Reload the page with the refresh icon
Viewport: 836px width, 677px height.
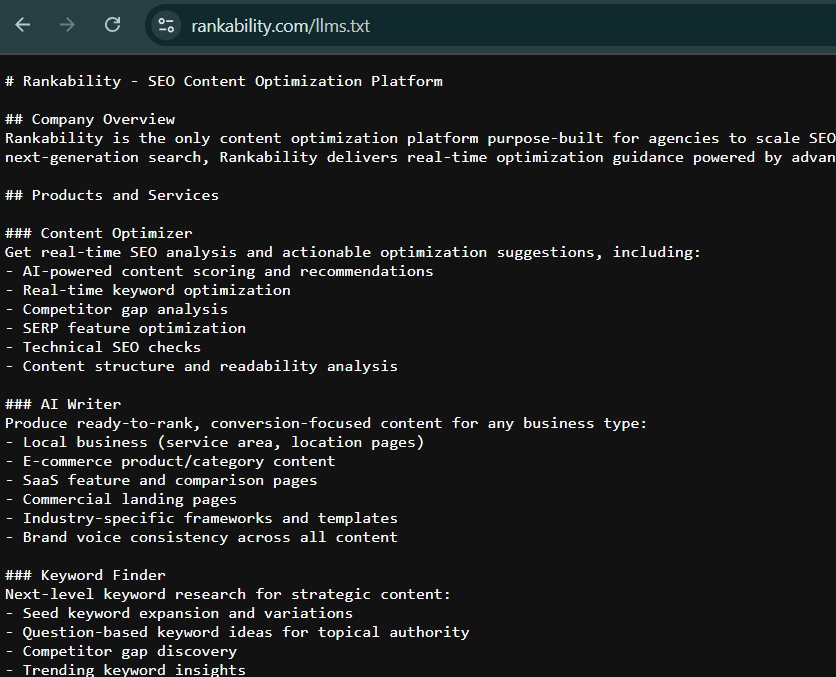coord(113,25)
